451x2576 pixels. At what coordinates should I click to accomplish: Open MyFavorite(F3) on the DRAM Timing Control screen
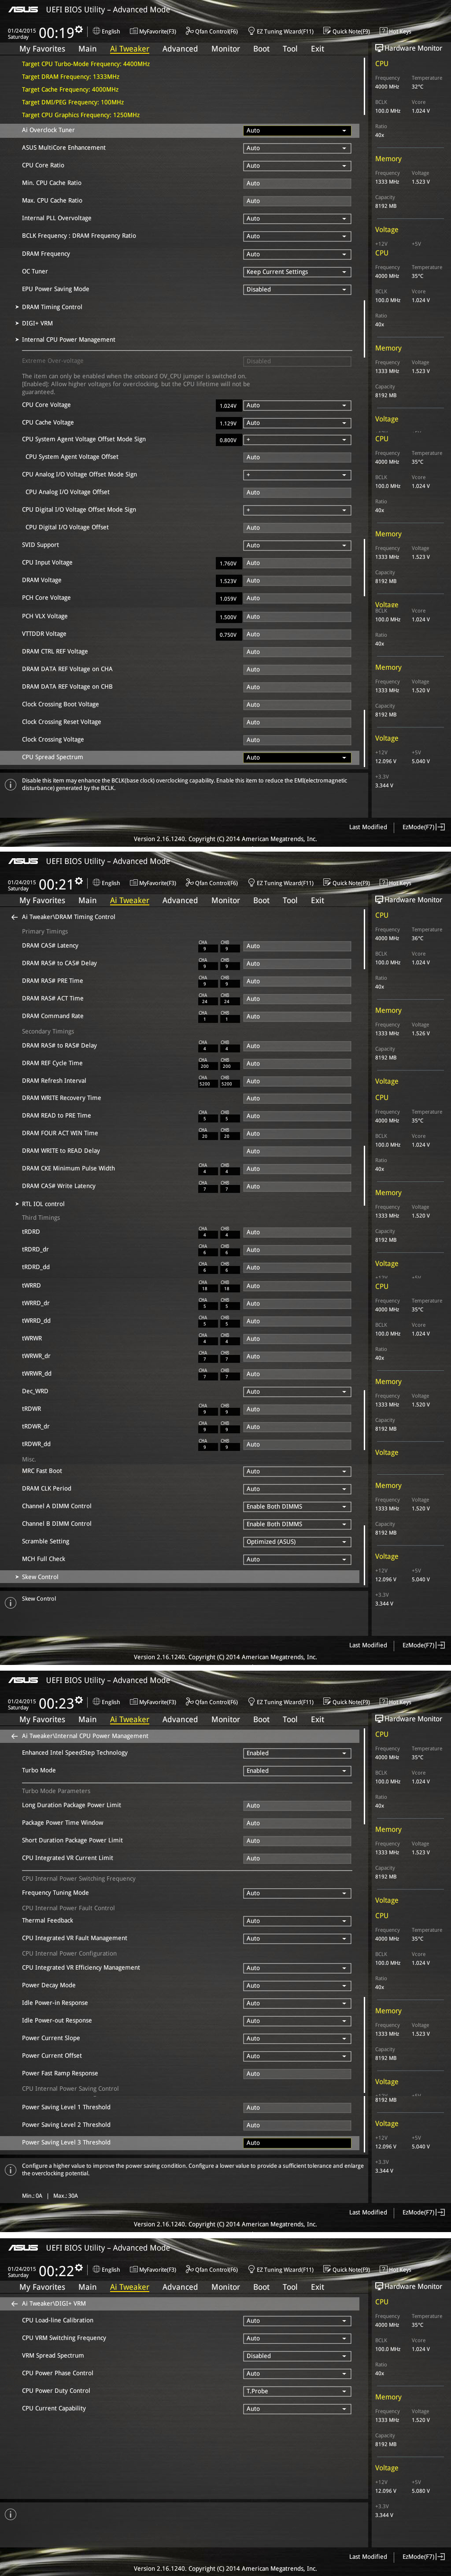tap(153, 883)
